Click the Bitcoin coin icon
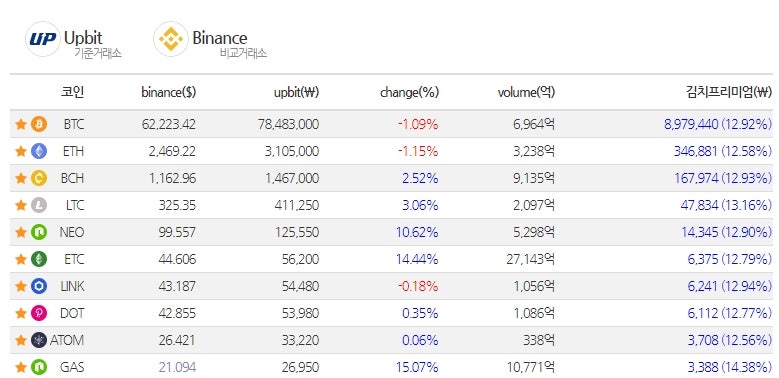The height and width of the screenshot is (378, 779). (x=39, y=124)
